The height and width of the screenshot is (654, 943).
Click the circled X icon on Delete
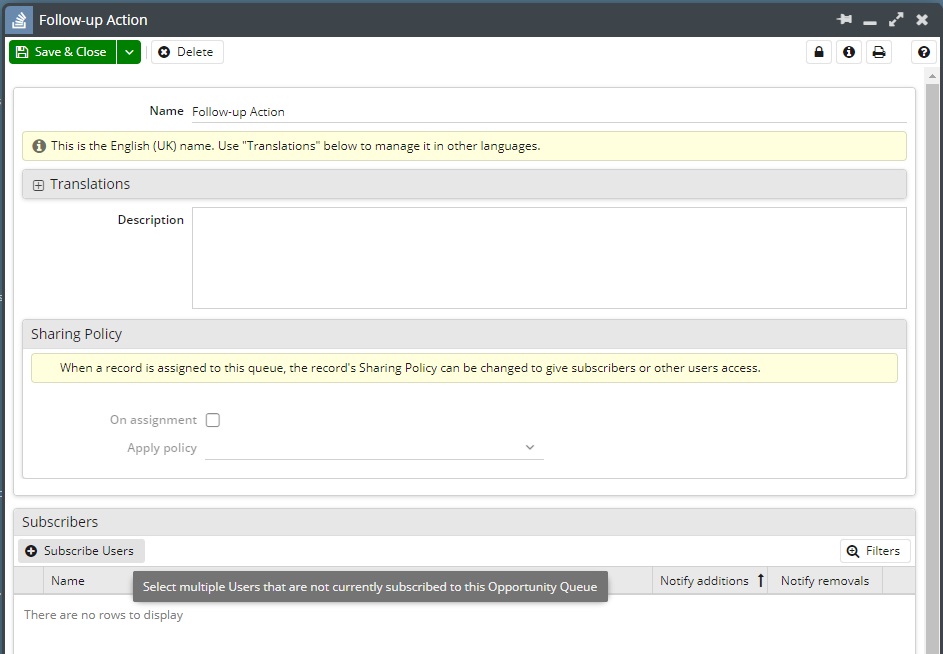coord(162,51)
